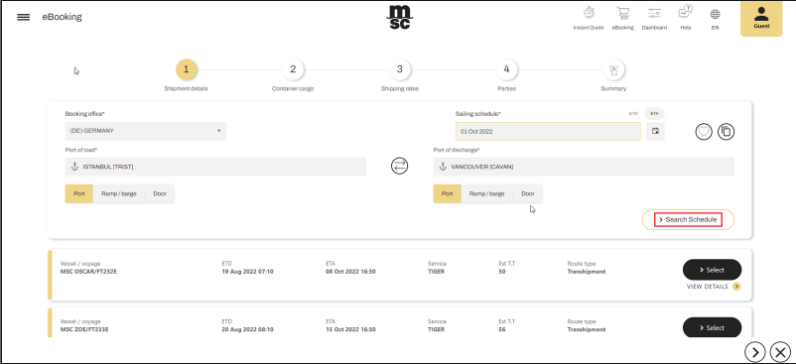Open the Help icon
Viewport: 796px width, 364px height.
[685, 18]
